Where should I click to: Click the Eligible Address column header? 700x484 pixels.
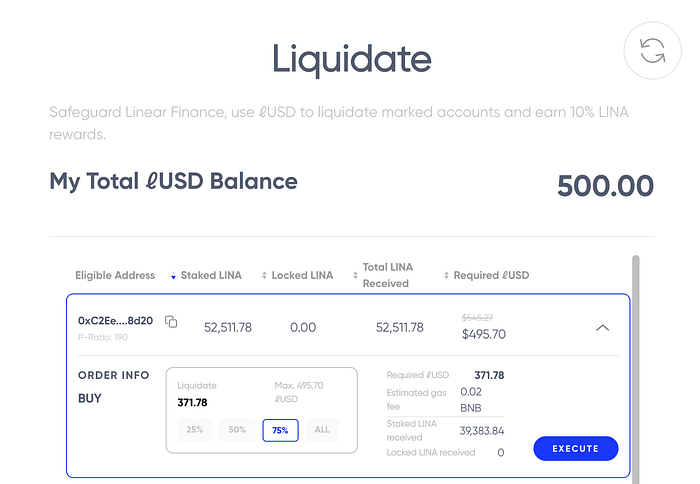tap(115, 275)
